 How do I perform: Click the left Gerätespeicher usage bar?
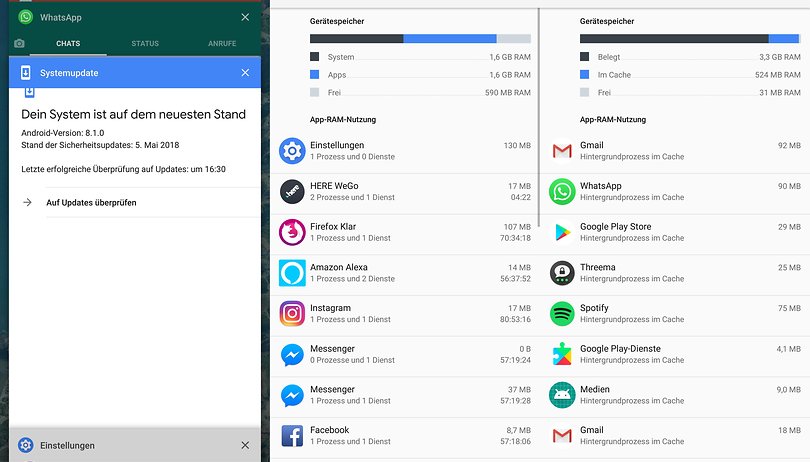click(421, 38)
